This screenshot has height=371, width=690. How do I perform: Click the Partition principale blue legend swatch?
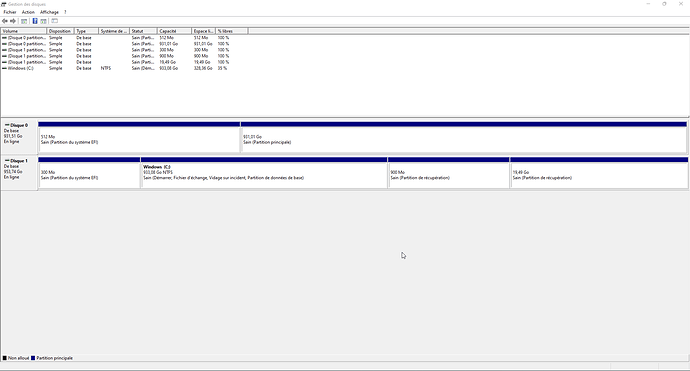(x=33, y=358)
